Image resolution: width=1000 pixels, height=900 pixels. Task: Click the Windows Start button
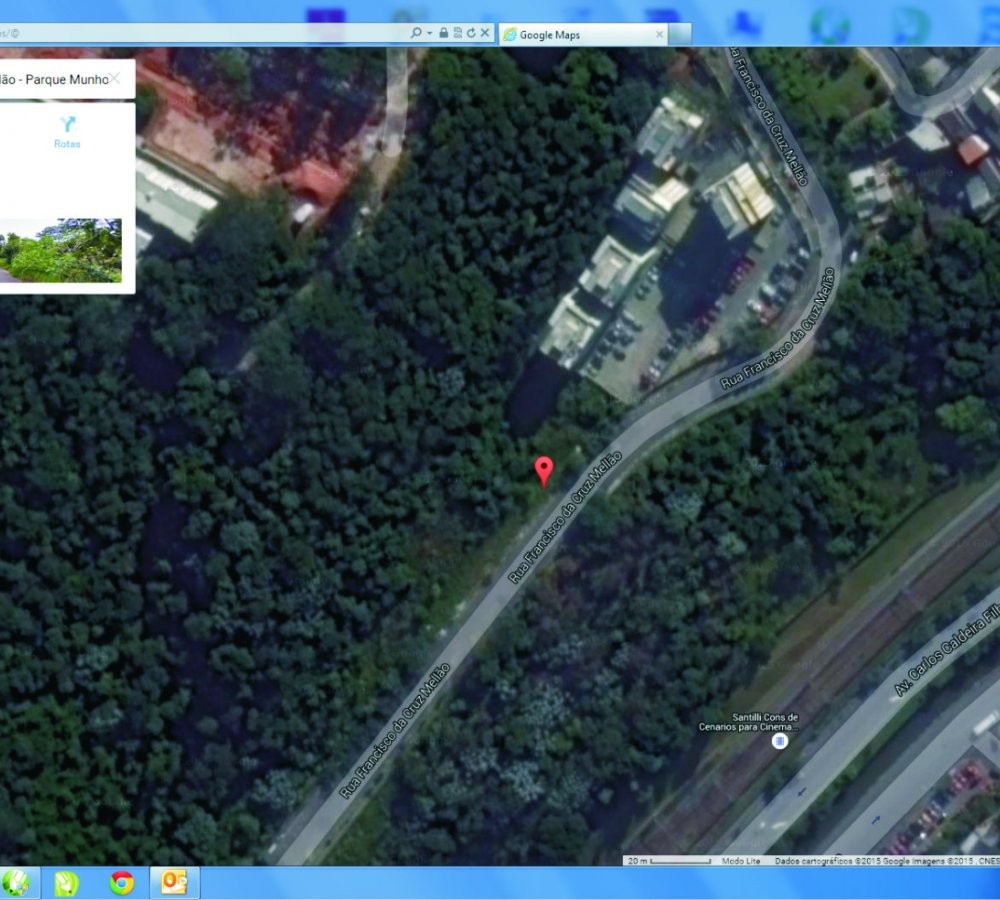(16, 882)
